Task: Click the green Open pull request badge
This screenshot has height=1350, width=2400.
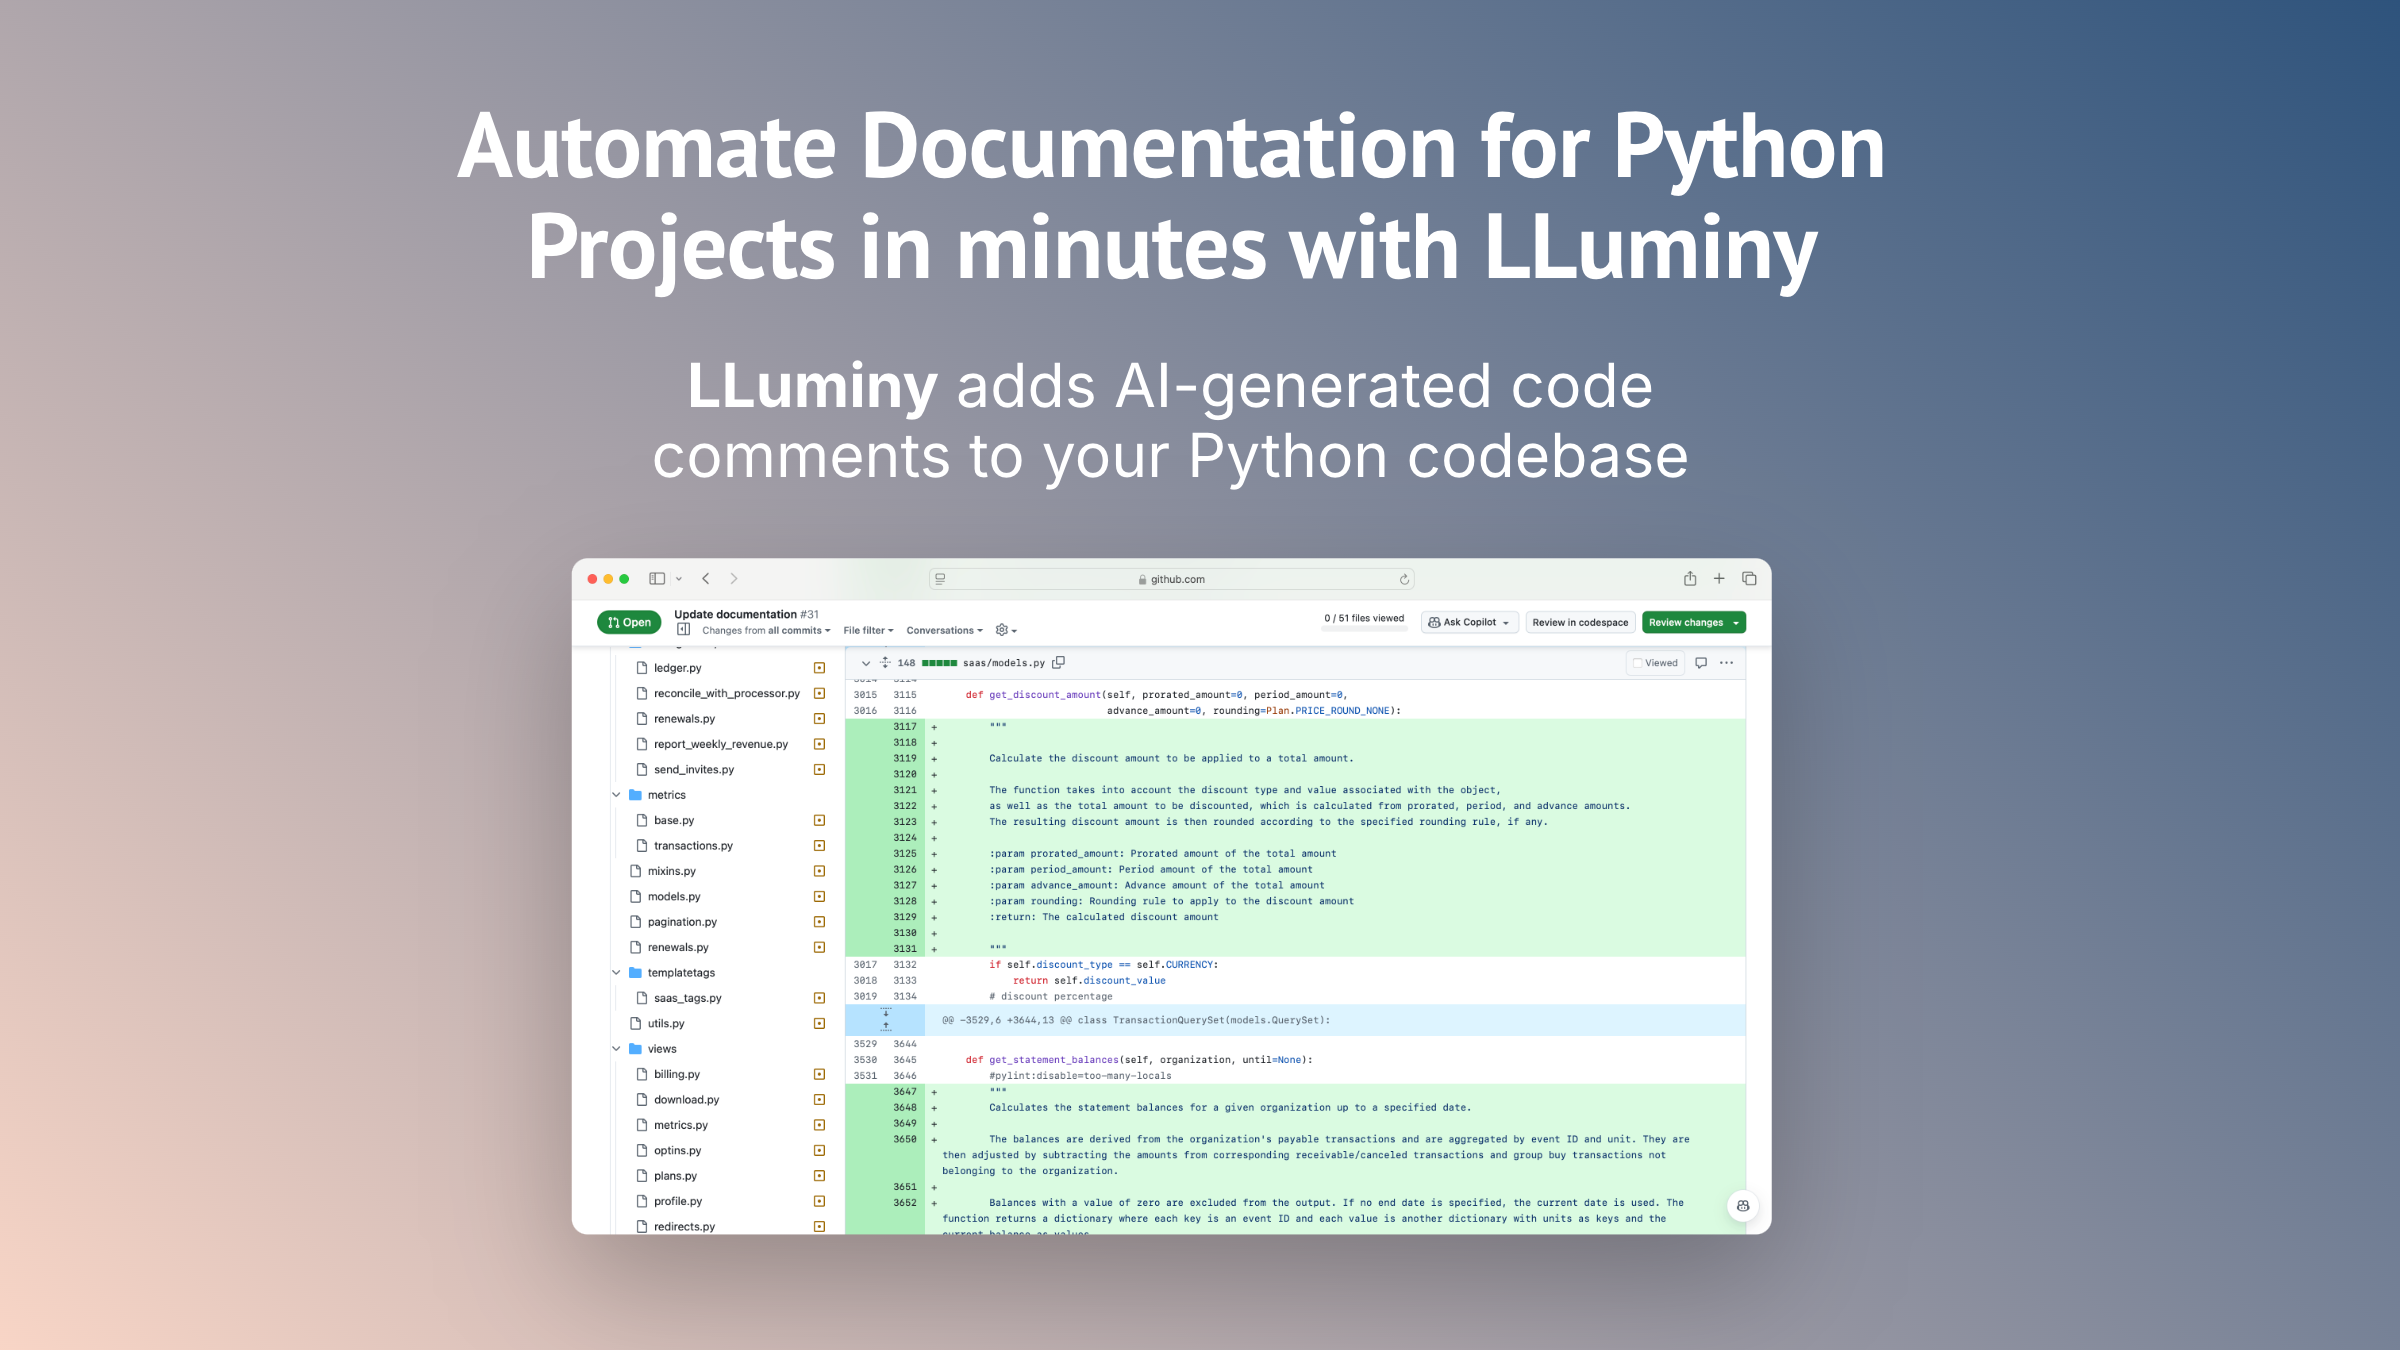Action: (x=629, y=622)
